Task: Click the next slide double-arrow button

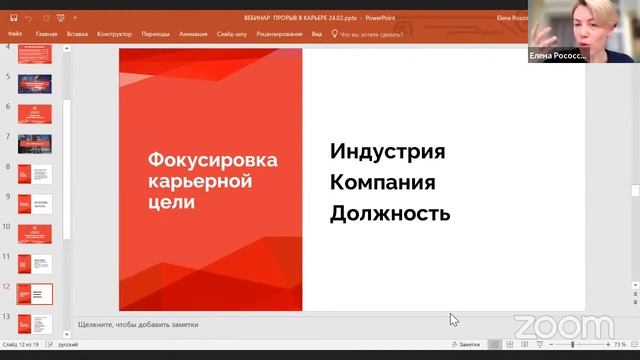Action: tap(635, 302)
